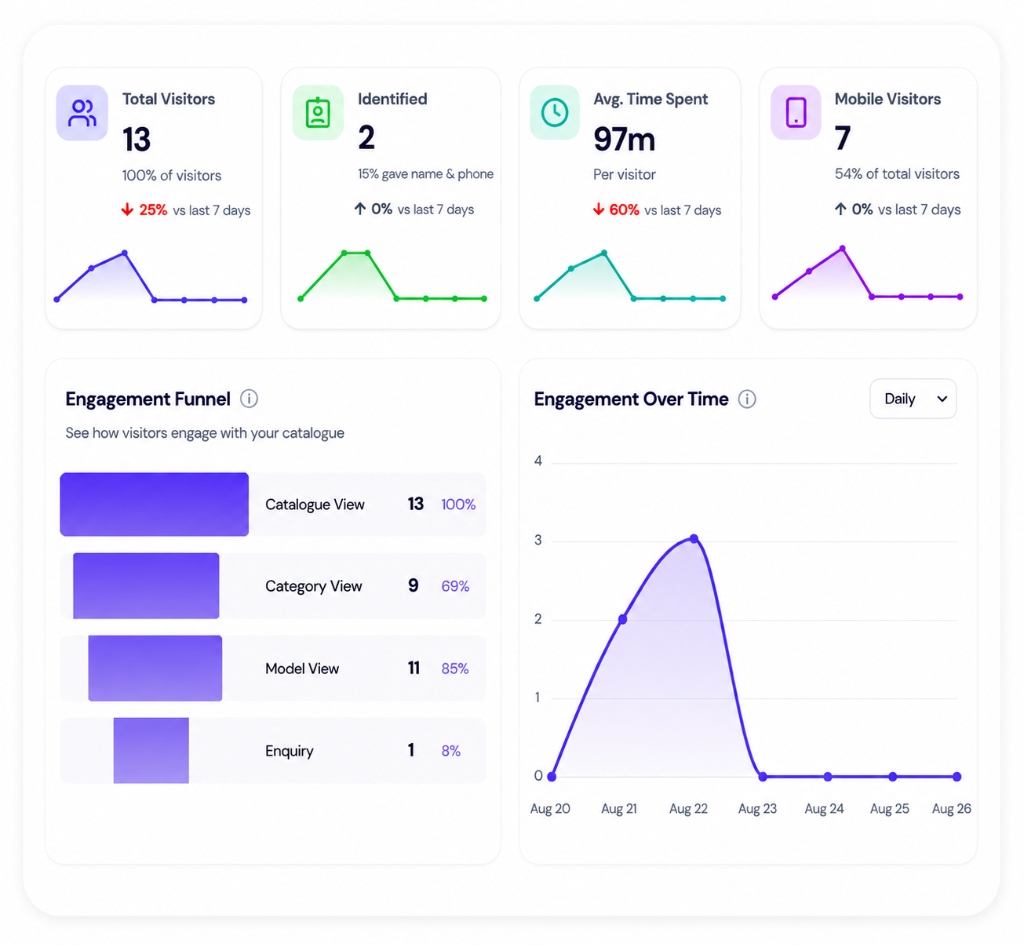Screen dimensions: 1024x945
Task: Click the Catalogue View funnel bar
Action: click(154, 504)
